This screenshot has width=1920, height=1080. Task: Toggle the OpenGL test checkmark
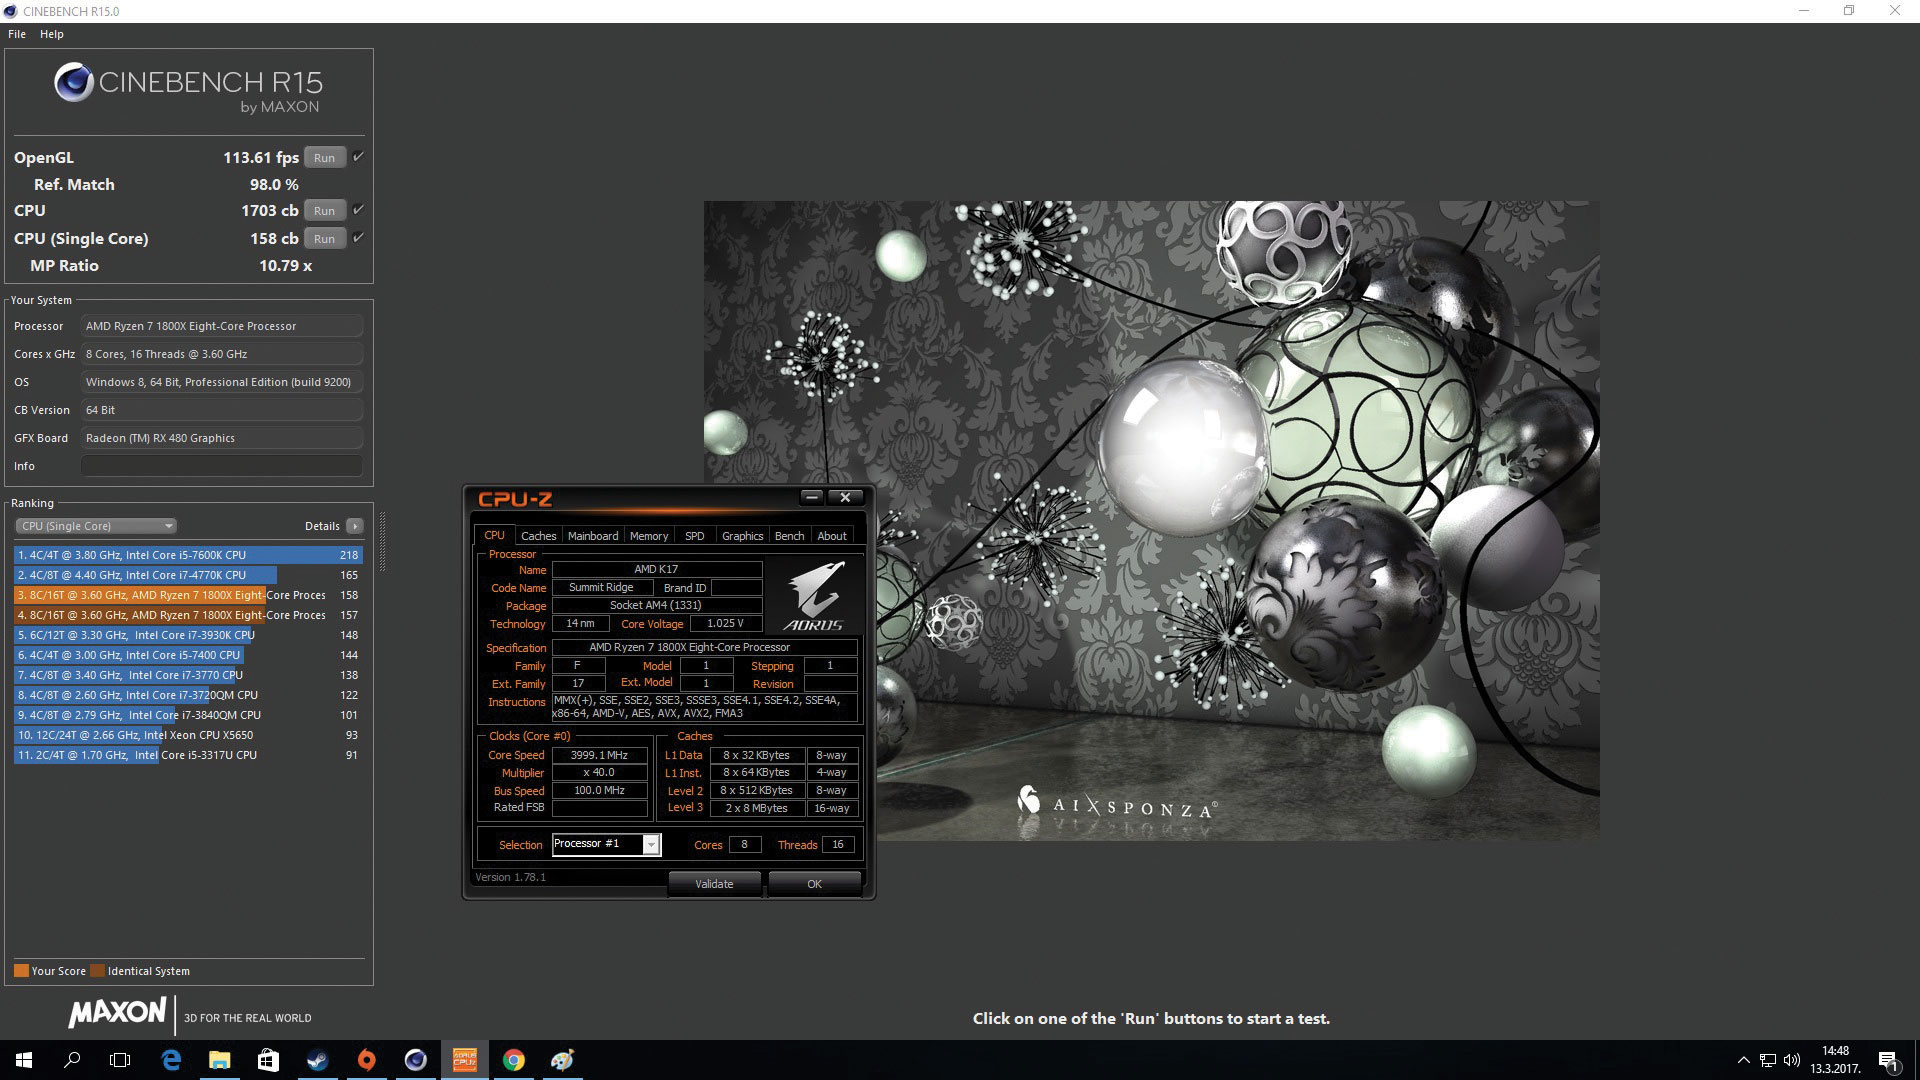[358, 157]
